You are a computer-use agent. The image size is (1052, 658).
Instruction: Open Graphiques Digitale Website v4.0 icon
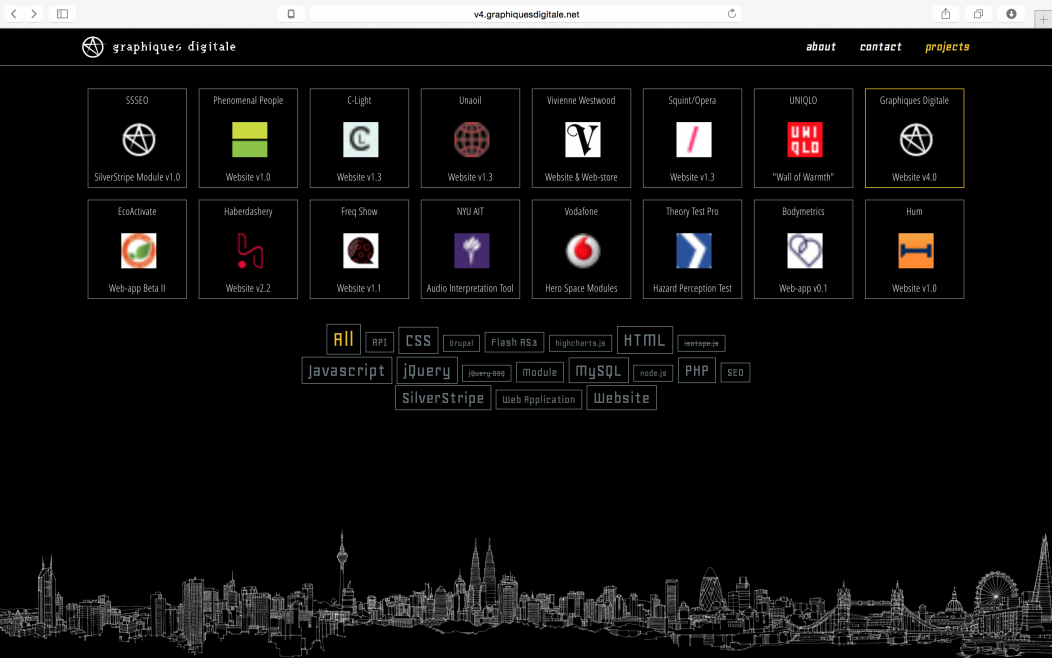click(916, 140)
